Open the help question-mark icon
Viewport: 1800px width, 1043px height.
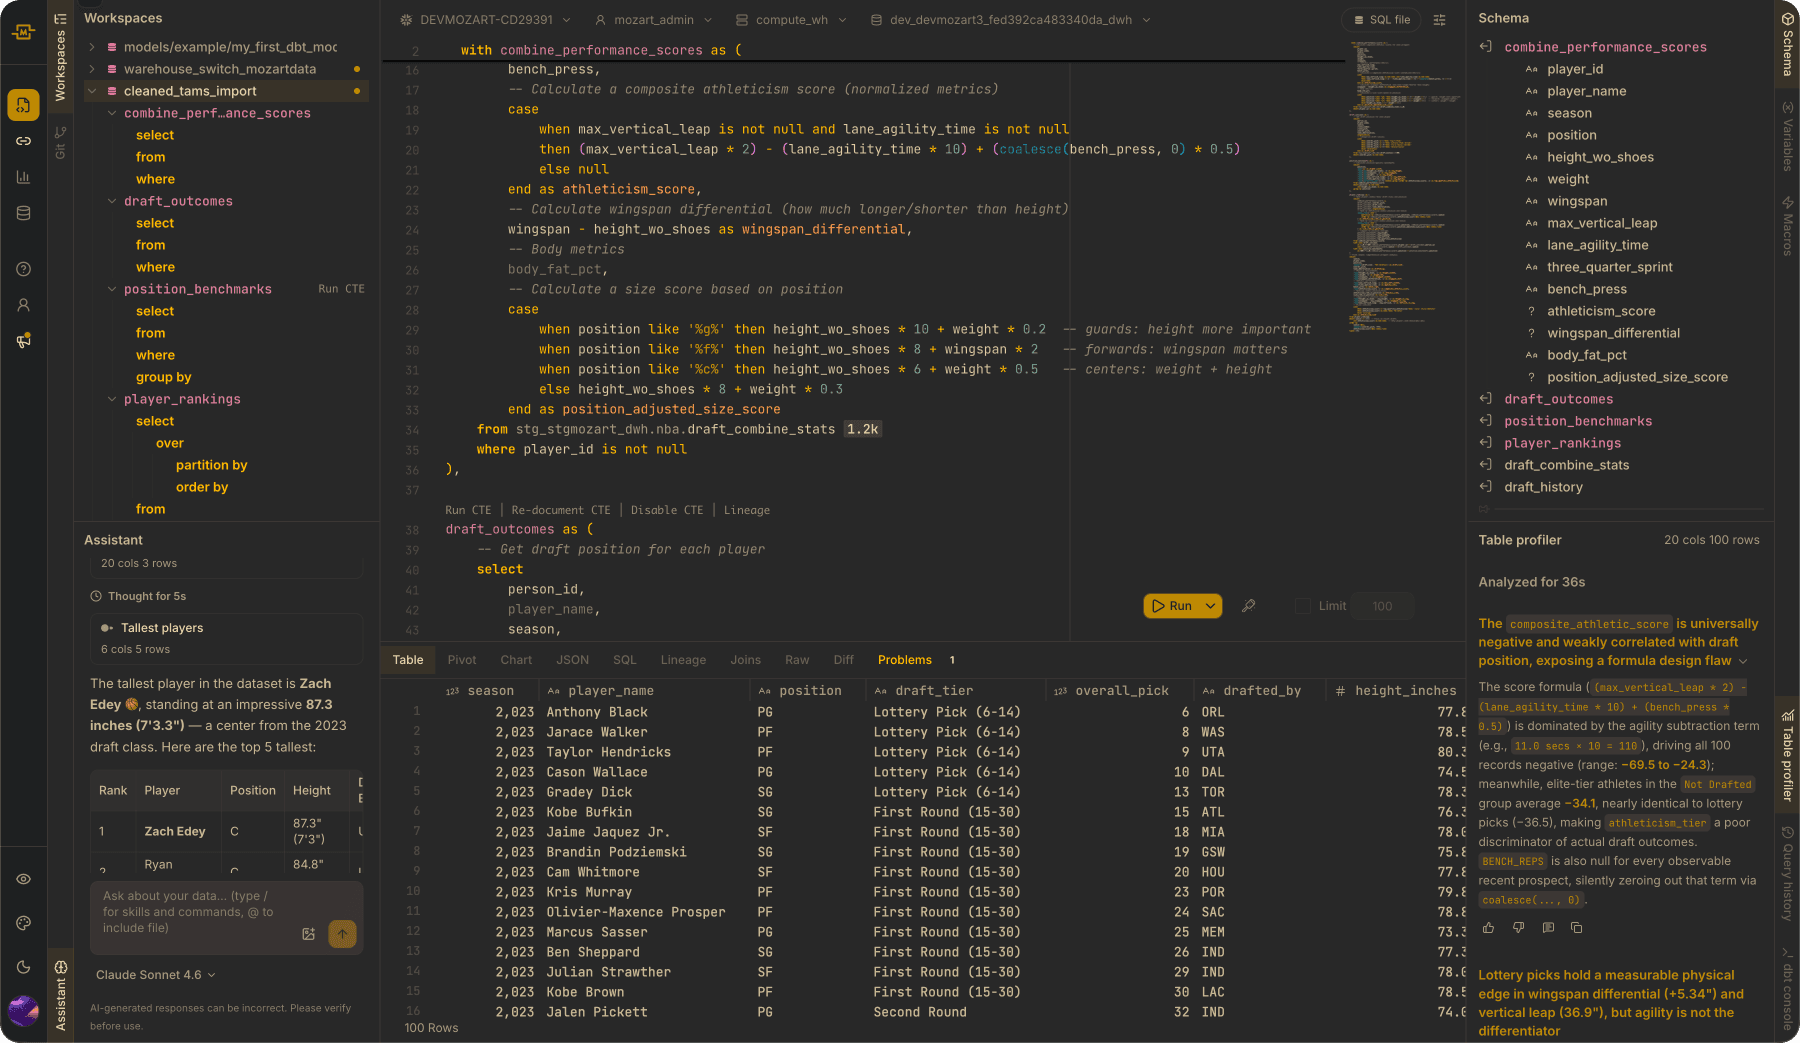[24, 269]
